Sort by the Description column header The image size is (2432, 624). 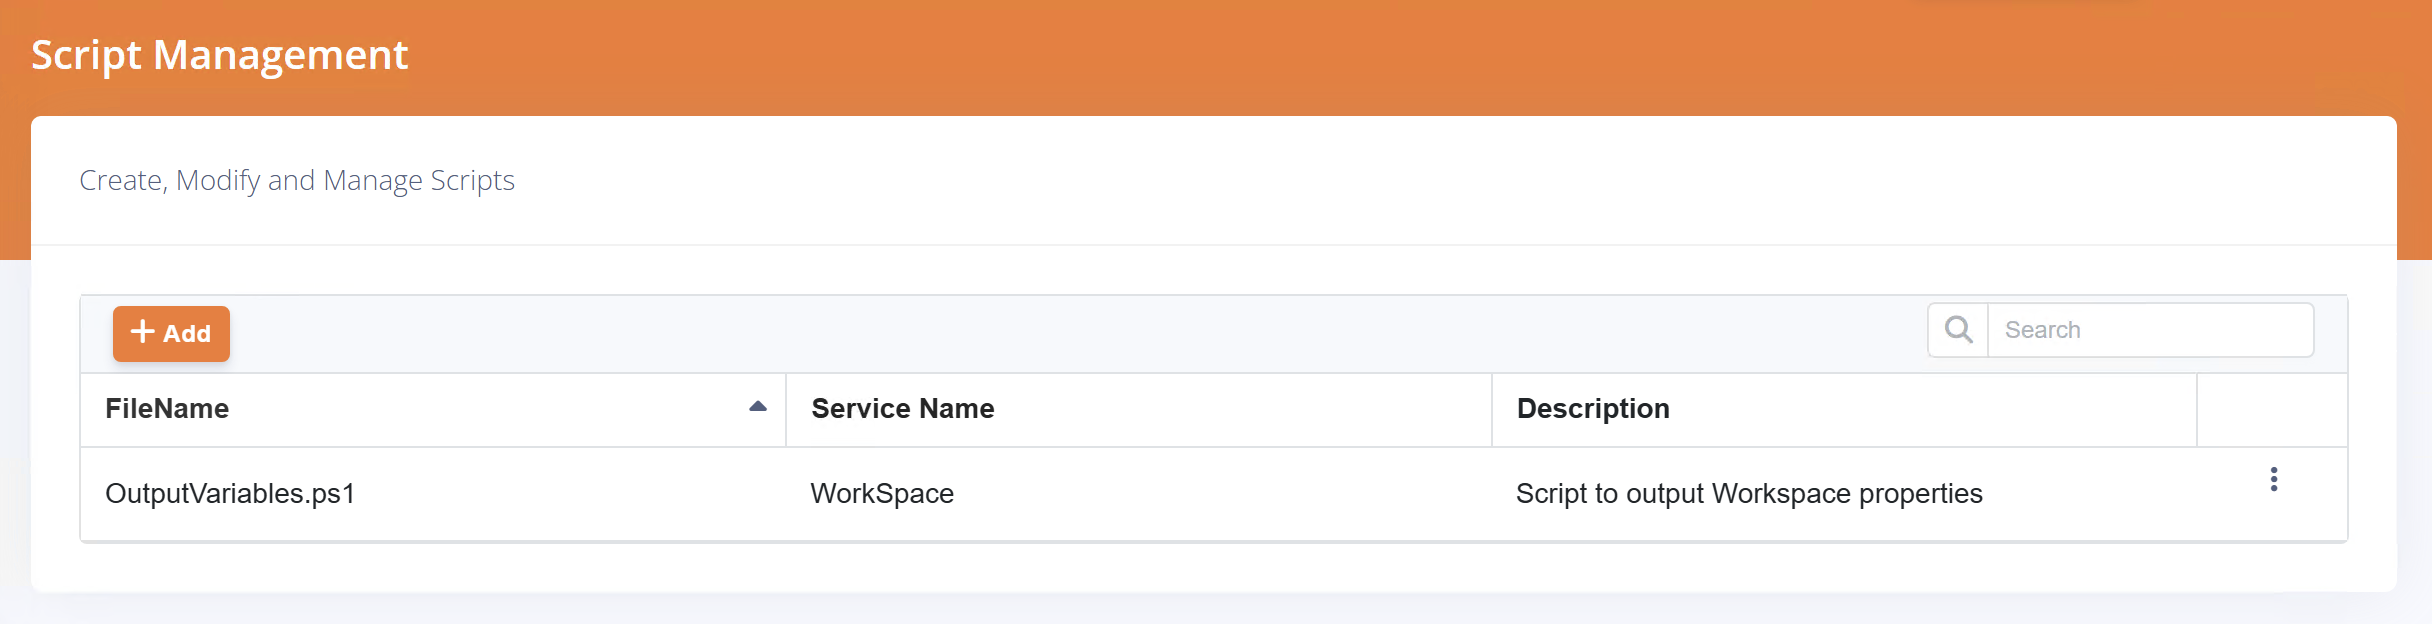[1592, 409]
